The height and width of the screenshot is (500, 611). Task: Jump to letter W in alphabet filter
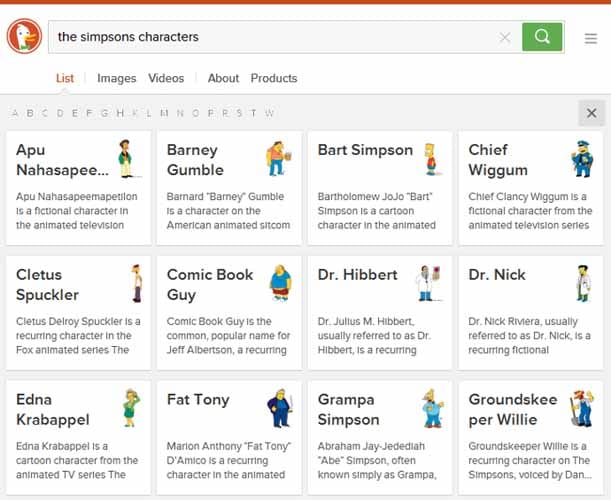[269, 113]
